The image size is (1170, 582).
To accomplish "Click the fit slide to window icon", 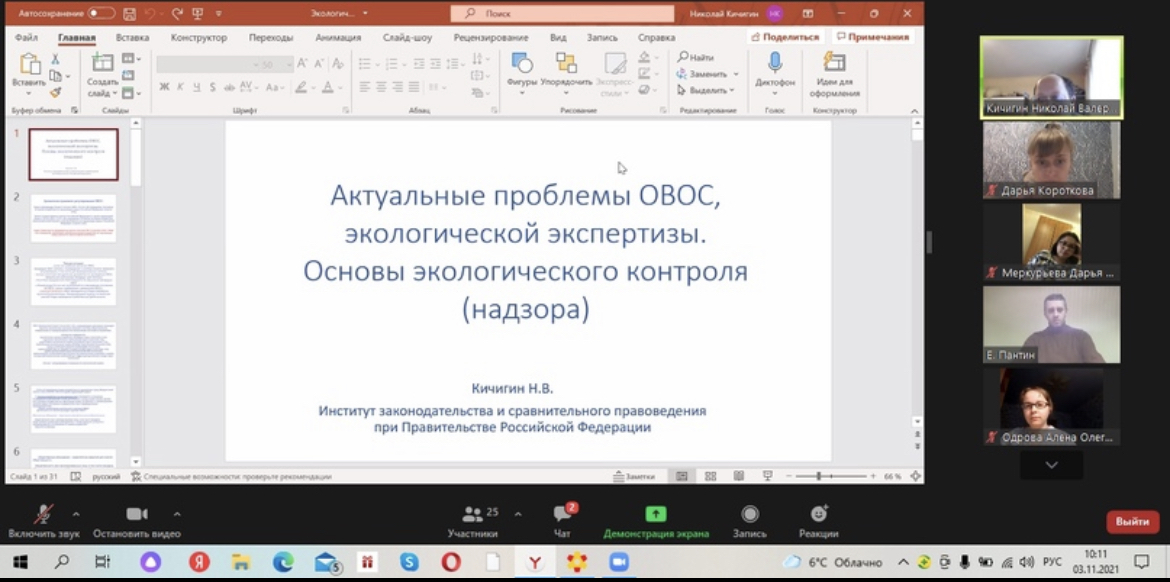I will point(916,476).
